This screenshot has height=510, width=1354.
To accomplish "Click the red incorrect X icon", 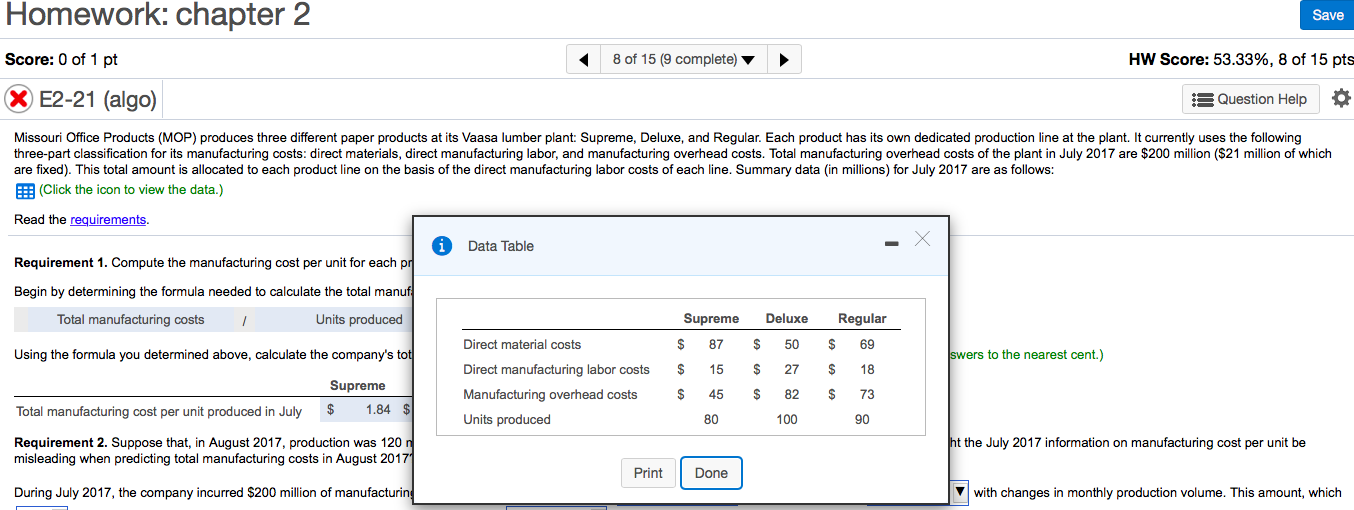I will (x=19, y=99).
